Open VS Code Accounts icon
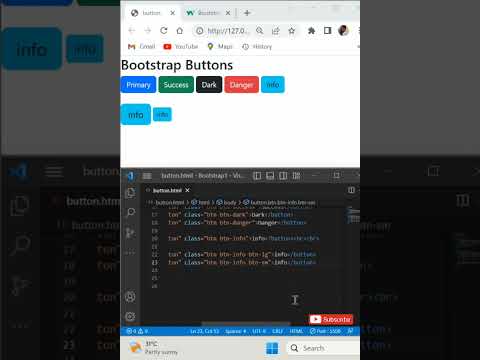Image resolution: width=480 pixels, height=360 pixels. coord(130,297)
